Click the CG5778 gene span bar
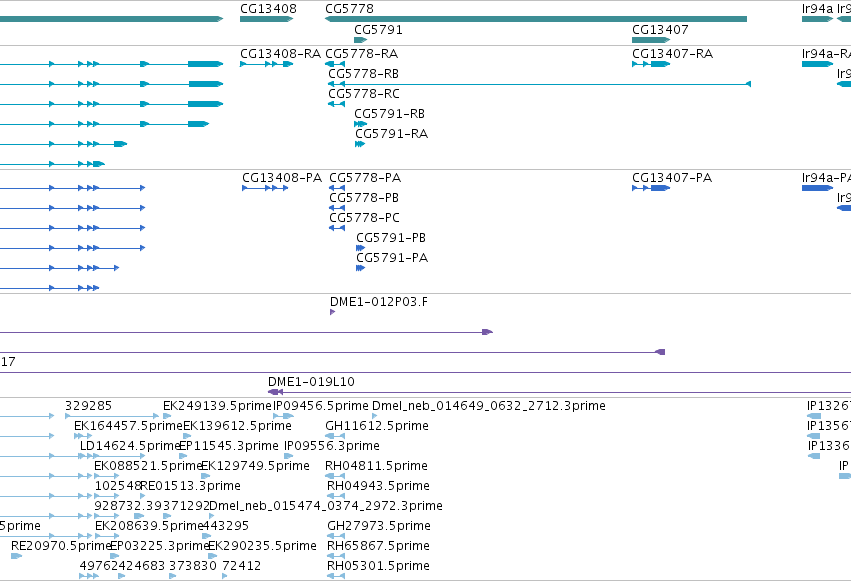The image size is (851, 581). [536, 19]
